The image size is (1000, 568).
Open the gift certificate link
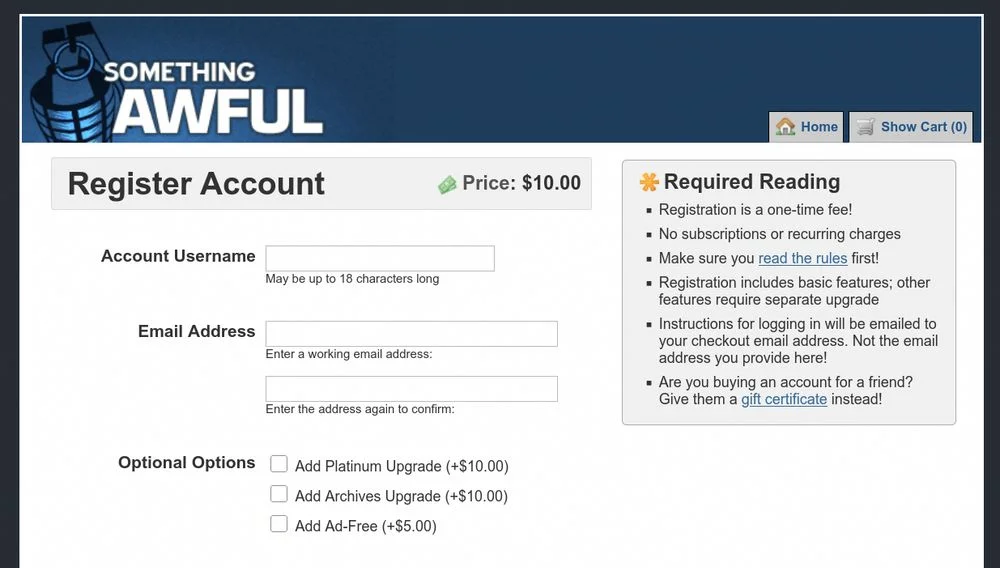click(x=784, y=399)
